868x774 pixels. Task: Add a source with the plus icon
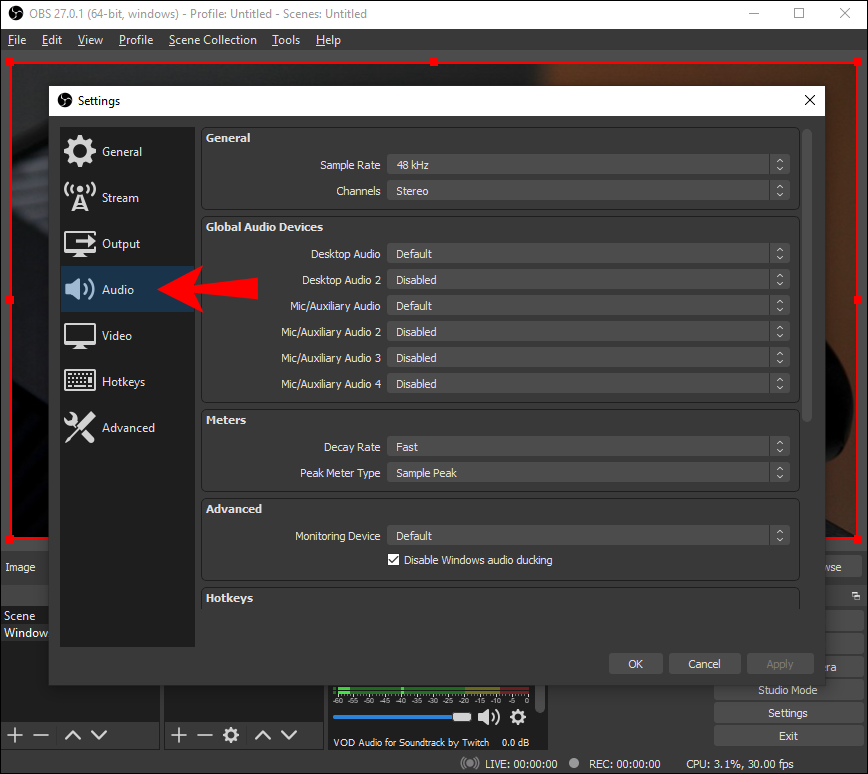tap(178, 735)
